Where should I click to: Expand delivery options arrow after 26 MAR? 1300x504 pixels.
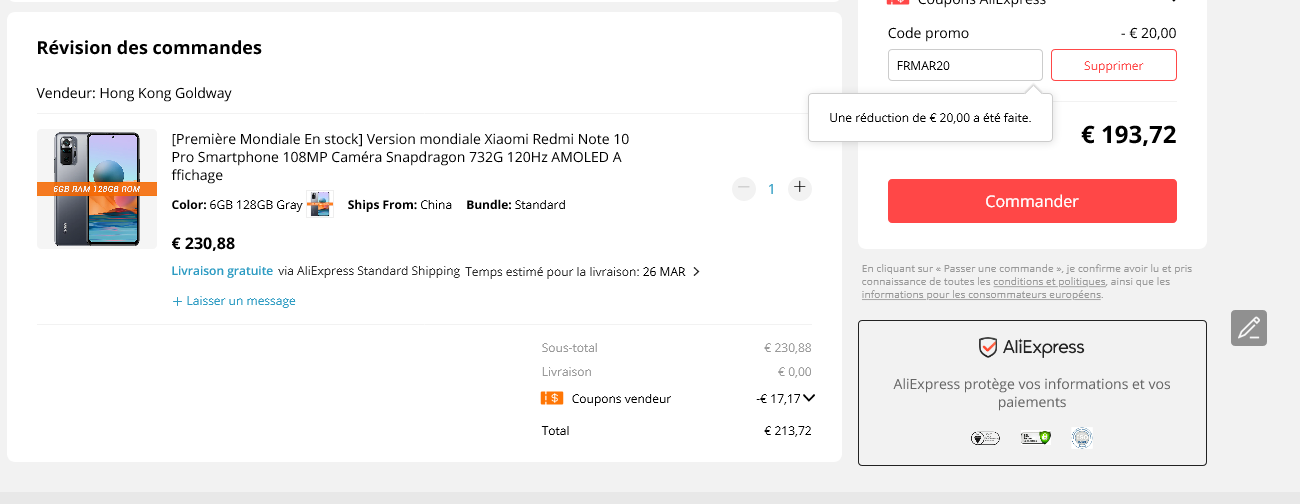coord(696,271)
